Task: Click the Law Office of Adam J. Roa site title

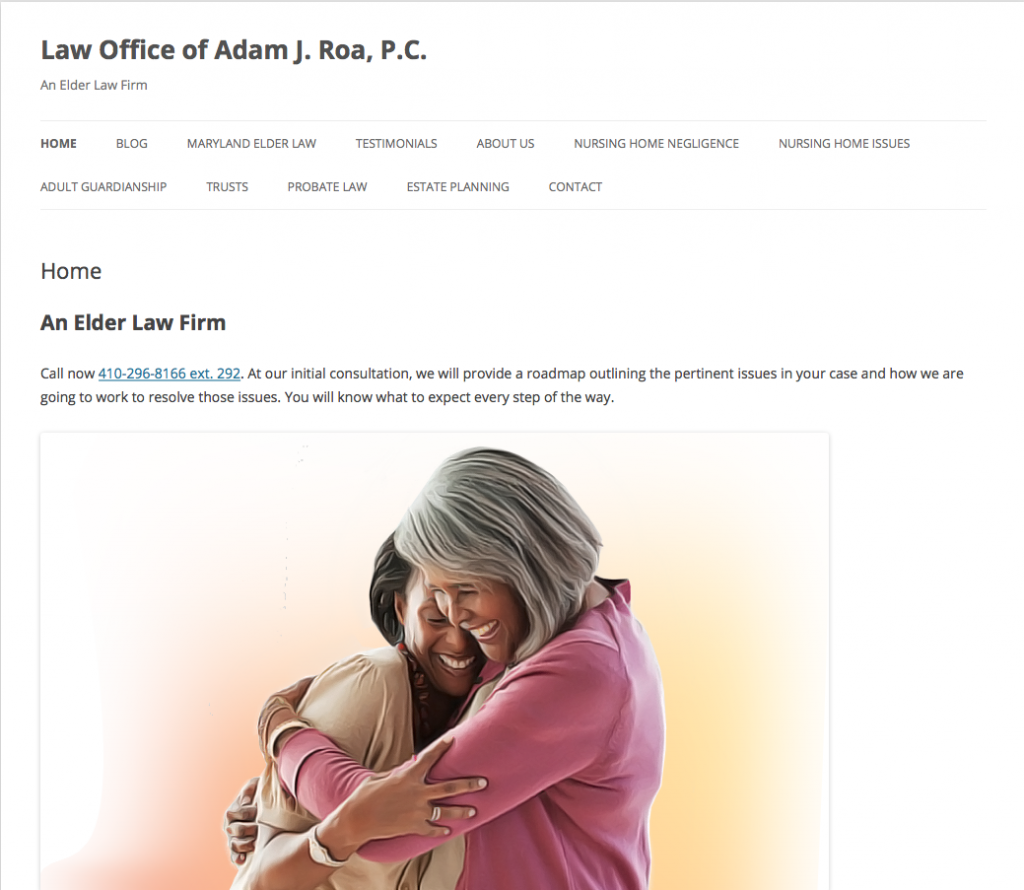Action: [233, 50]
